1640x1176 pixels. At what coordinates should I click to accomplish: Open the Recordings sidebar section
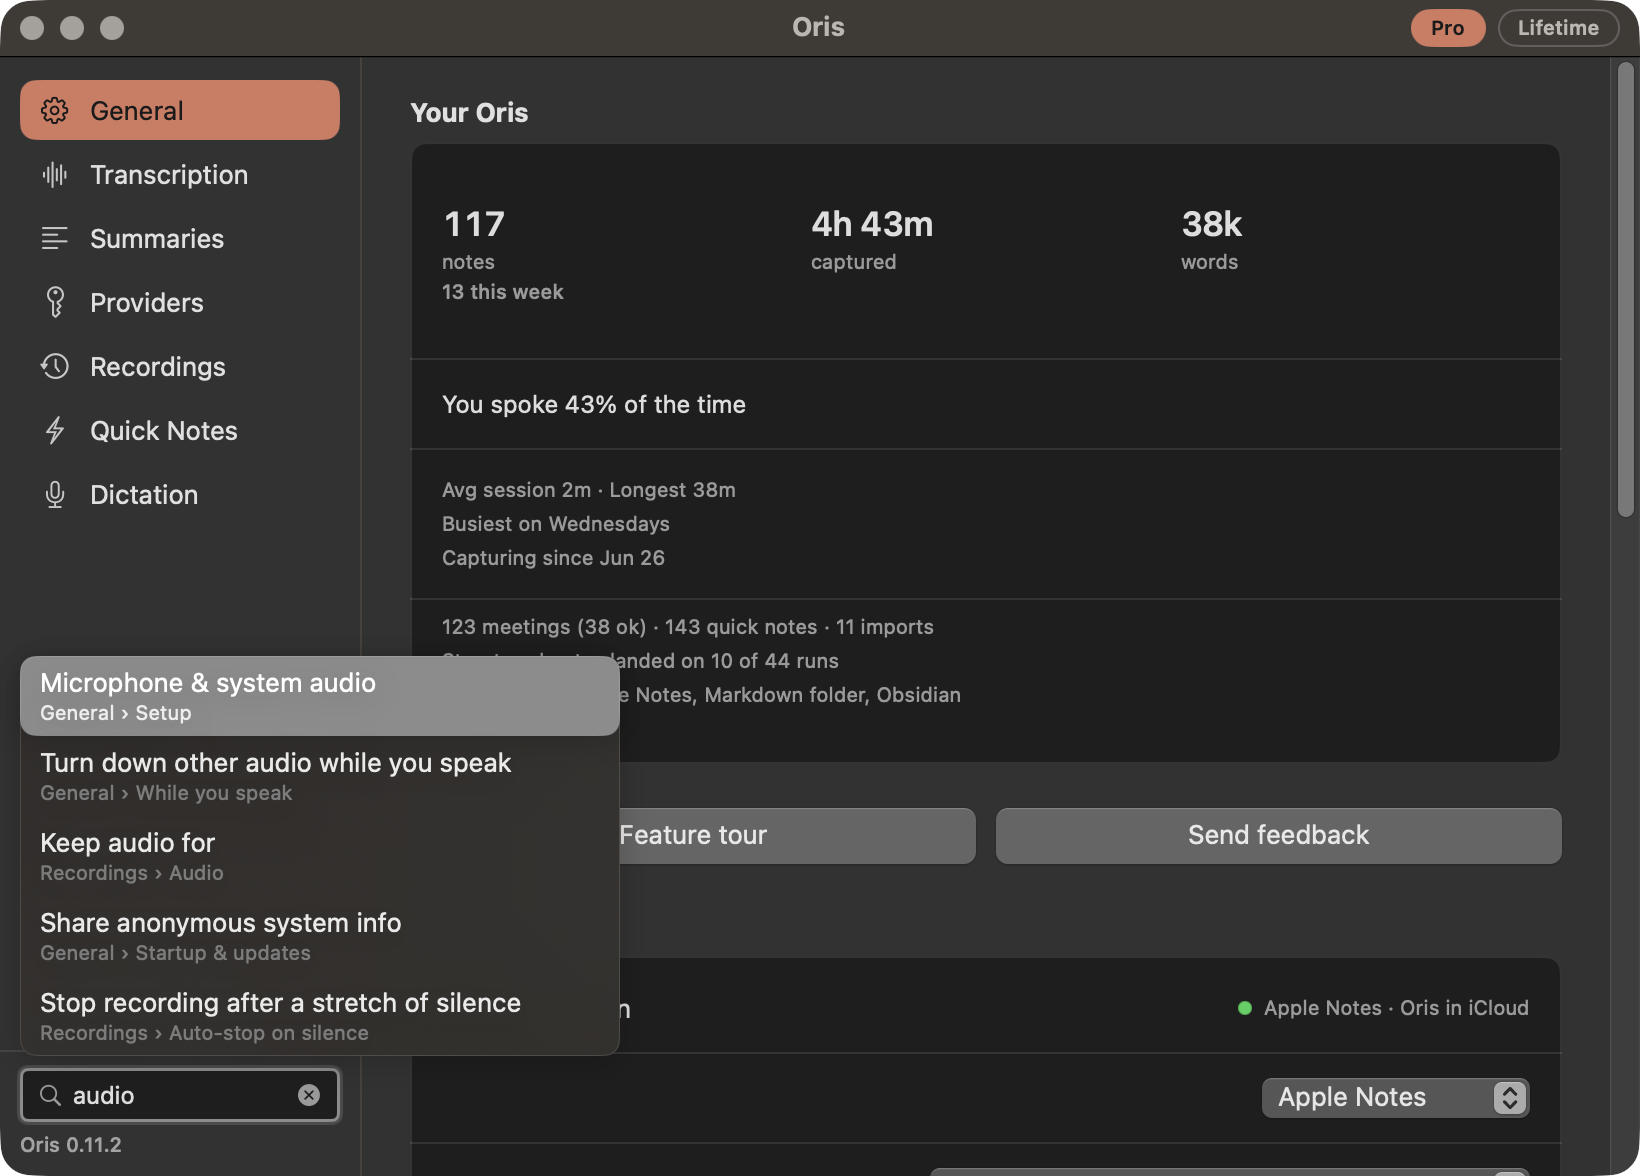pos(180,367)
